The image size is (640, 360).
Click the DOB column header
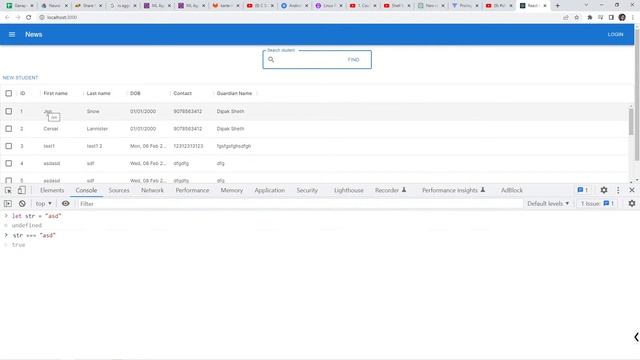[x=135, y=93]
